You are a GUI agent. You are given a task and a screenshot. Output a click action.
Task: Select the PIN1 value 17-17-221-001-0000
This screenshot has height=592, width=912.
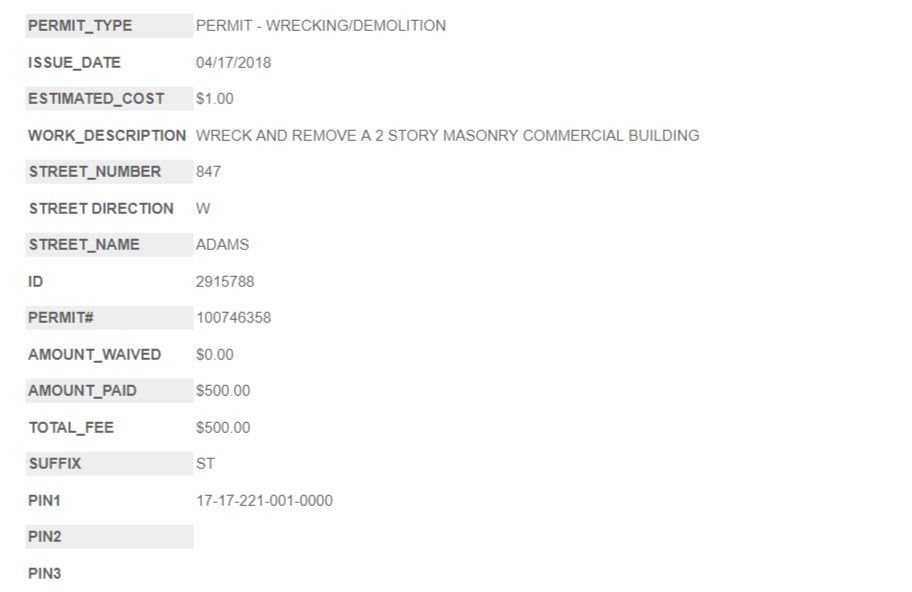264,501
